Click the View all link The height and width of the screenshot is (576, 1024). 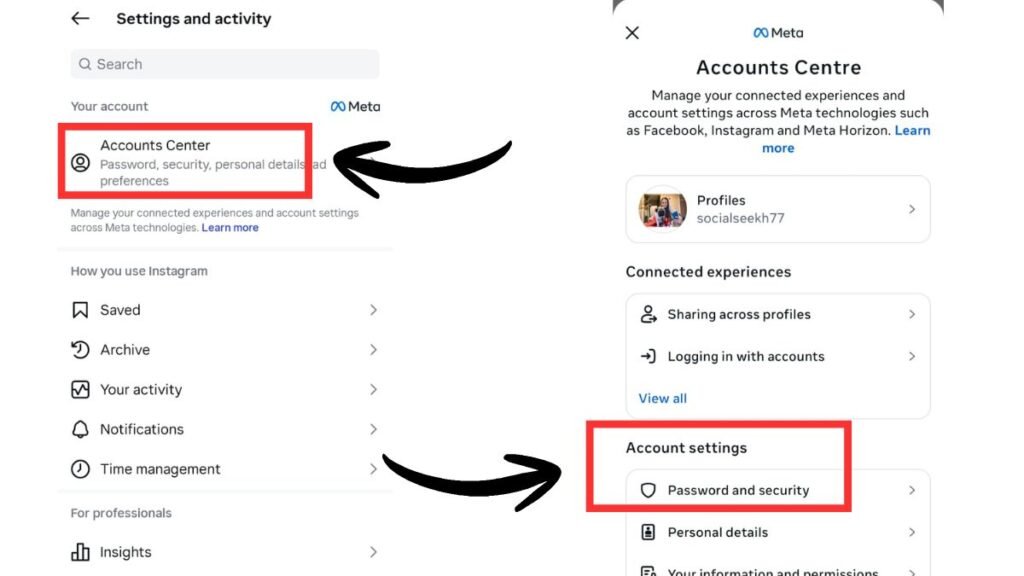[x=663, y=398]
